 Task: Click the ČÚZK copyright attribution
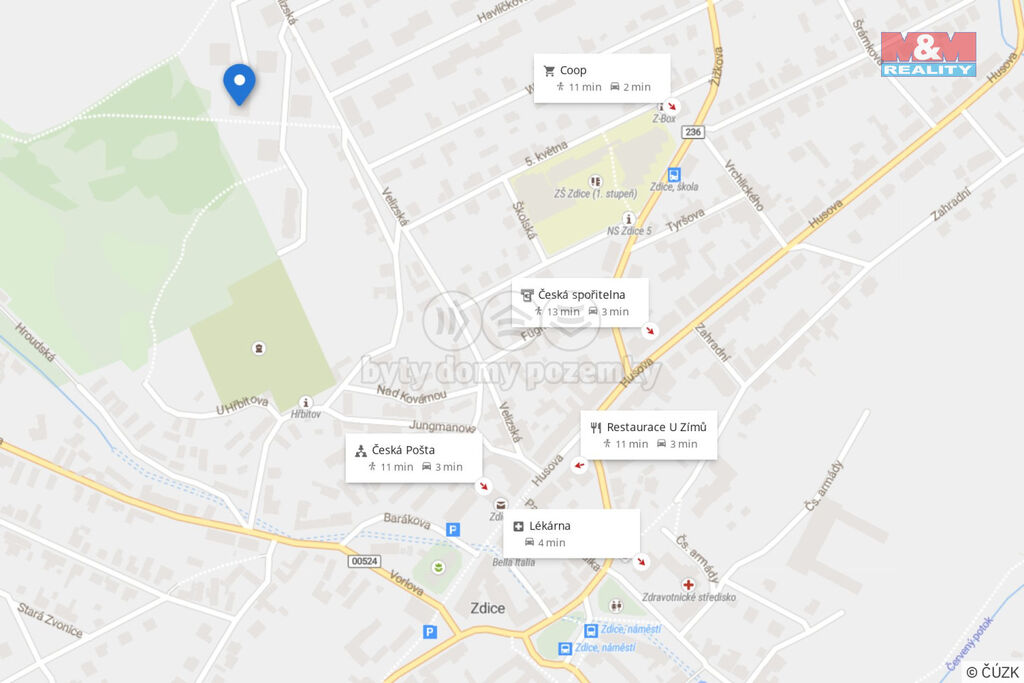pos(991,672)
